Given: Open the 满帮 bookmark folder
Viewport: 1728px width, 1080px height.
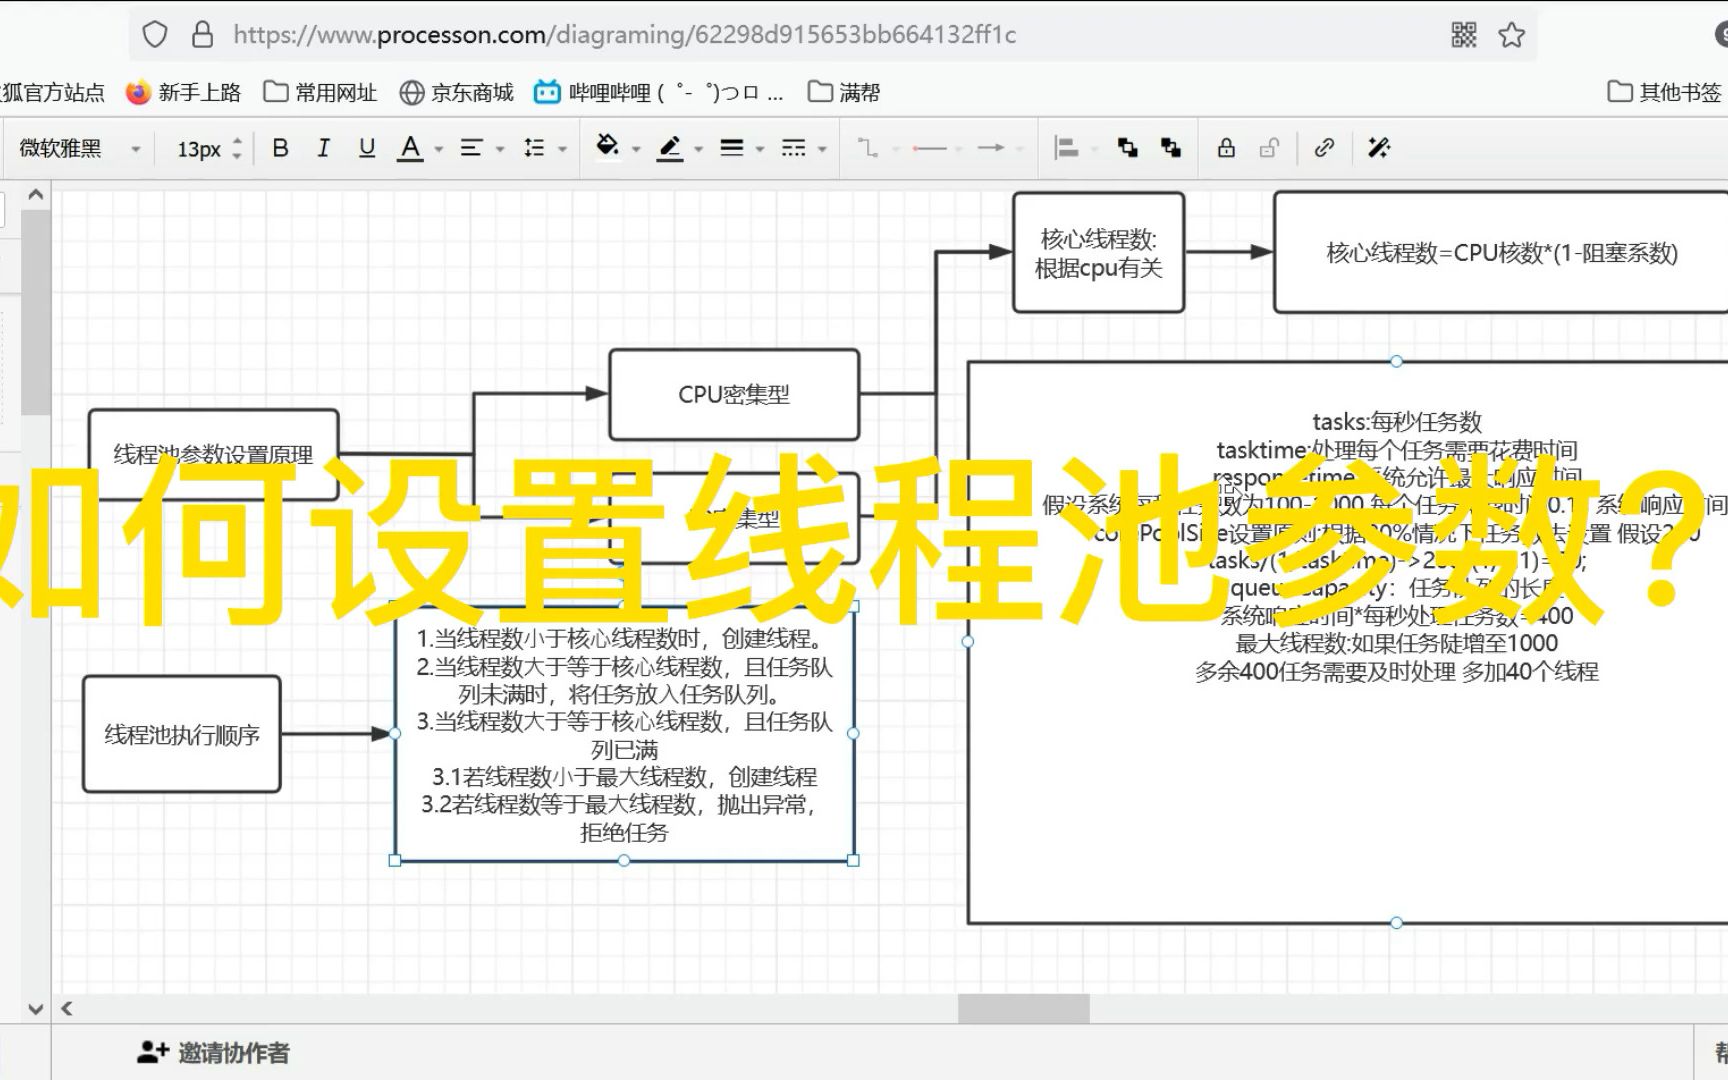Looking at the screenshot, I should tap(844, 92).
